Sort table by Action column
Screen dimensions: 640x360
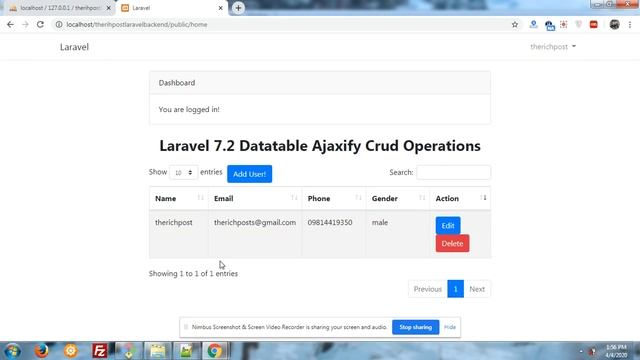pos(460,198)
